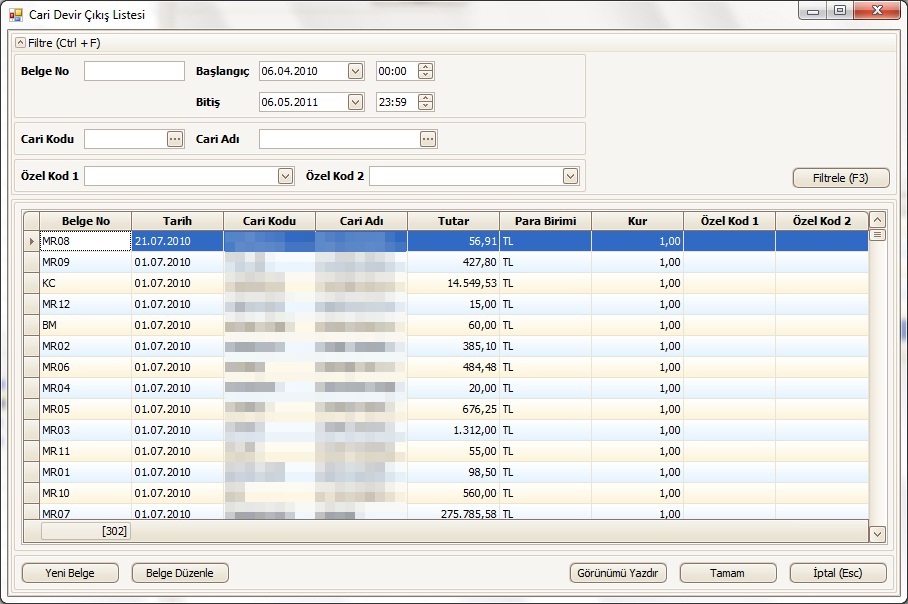The image size is (908, 604).
Task: Open the Cari Kodu lookup ellipsis button
Action: (175, 139)
